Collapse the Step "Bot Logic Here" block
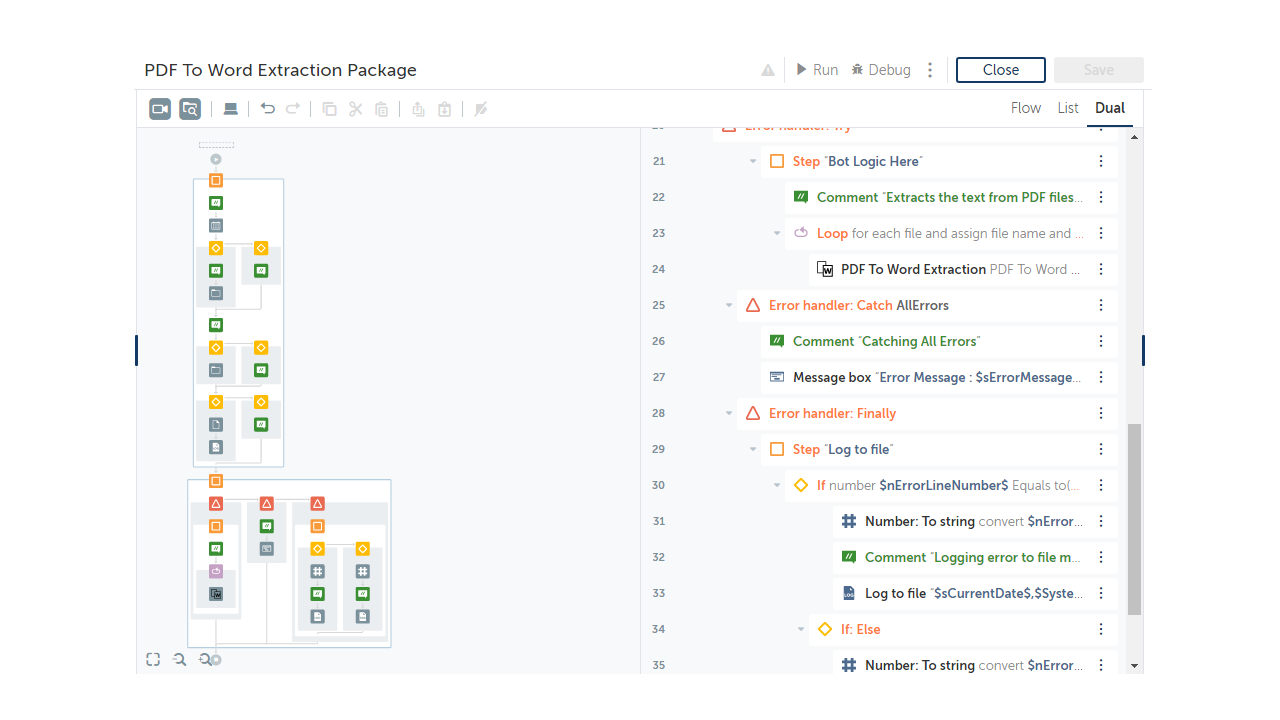This screenshot has height=720, width=1280. pos(753,162)
